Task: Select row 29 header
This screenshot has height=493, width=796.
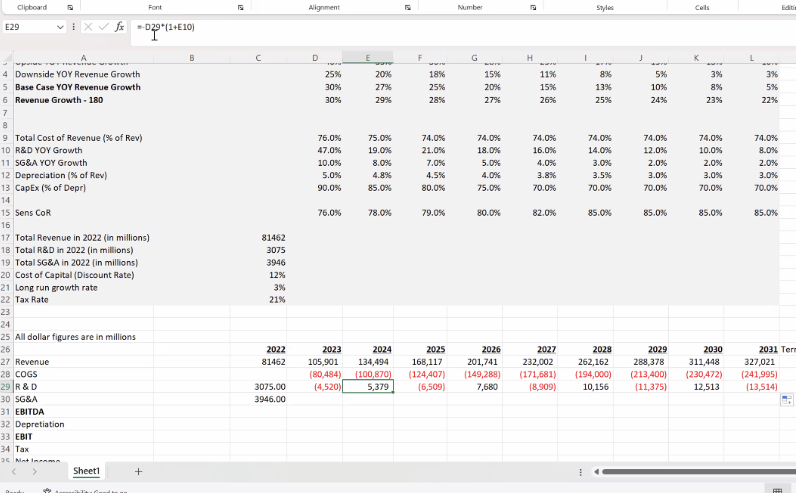Action: pos(6,387)
